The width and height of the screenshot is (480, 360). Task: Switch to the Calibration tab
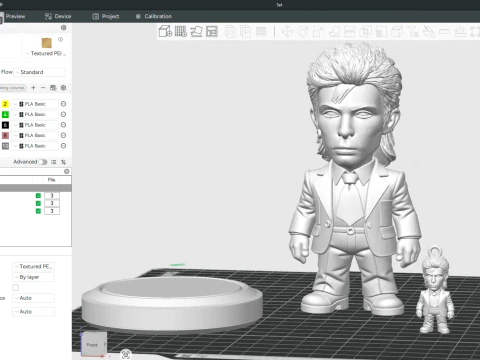pyautogui.click(x=154, y=16)
